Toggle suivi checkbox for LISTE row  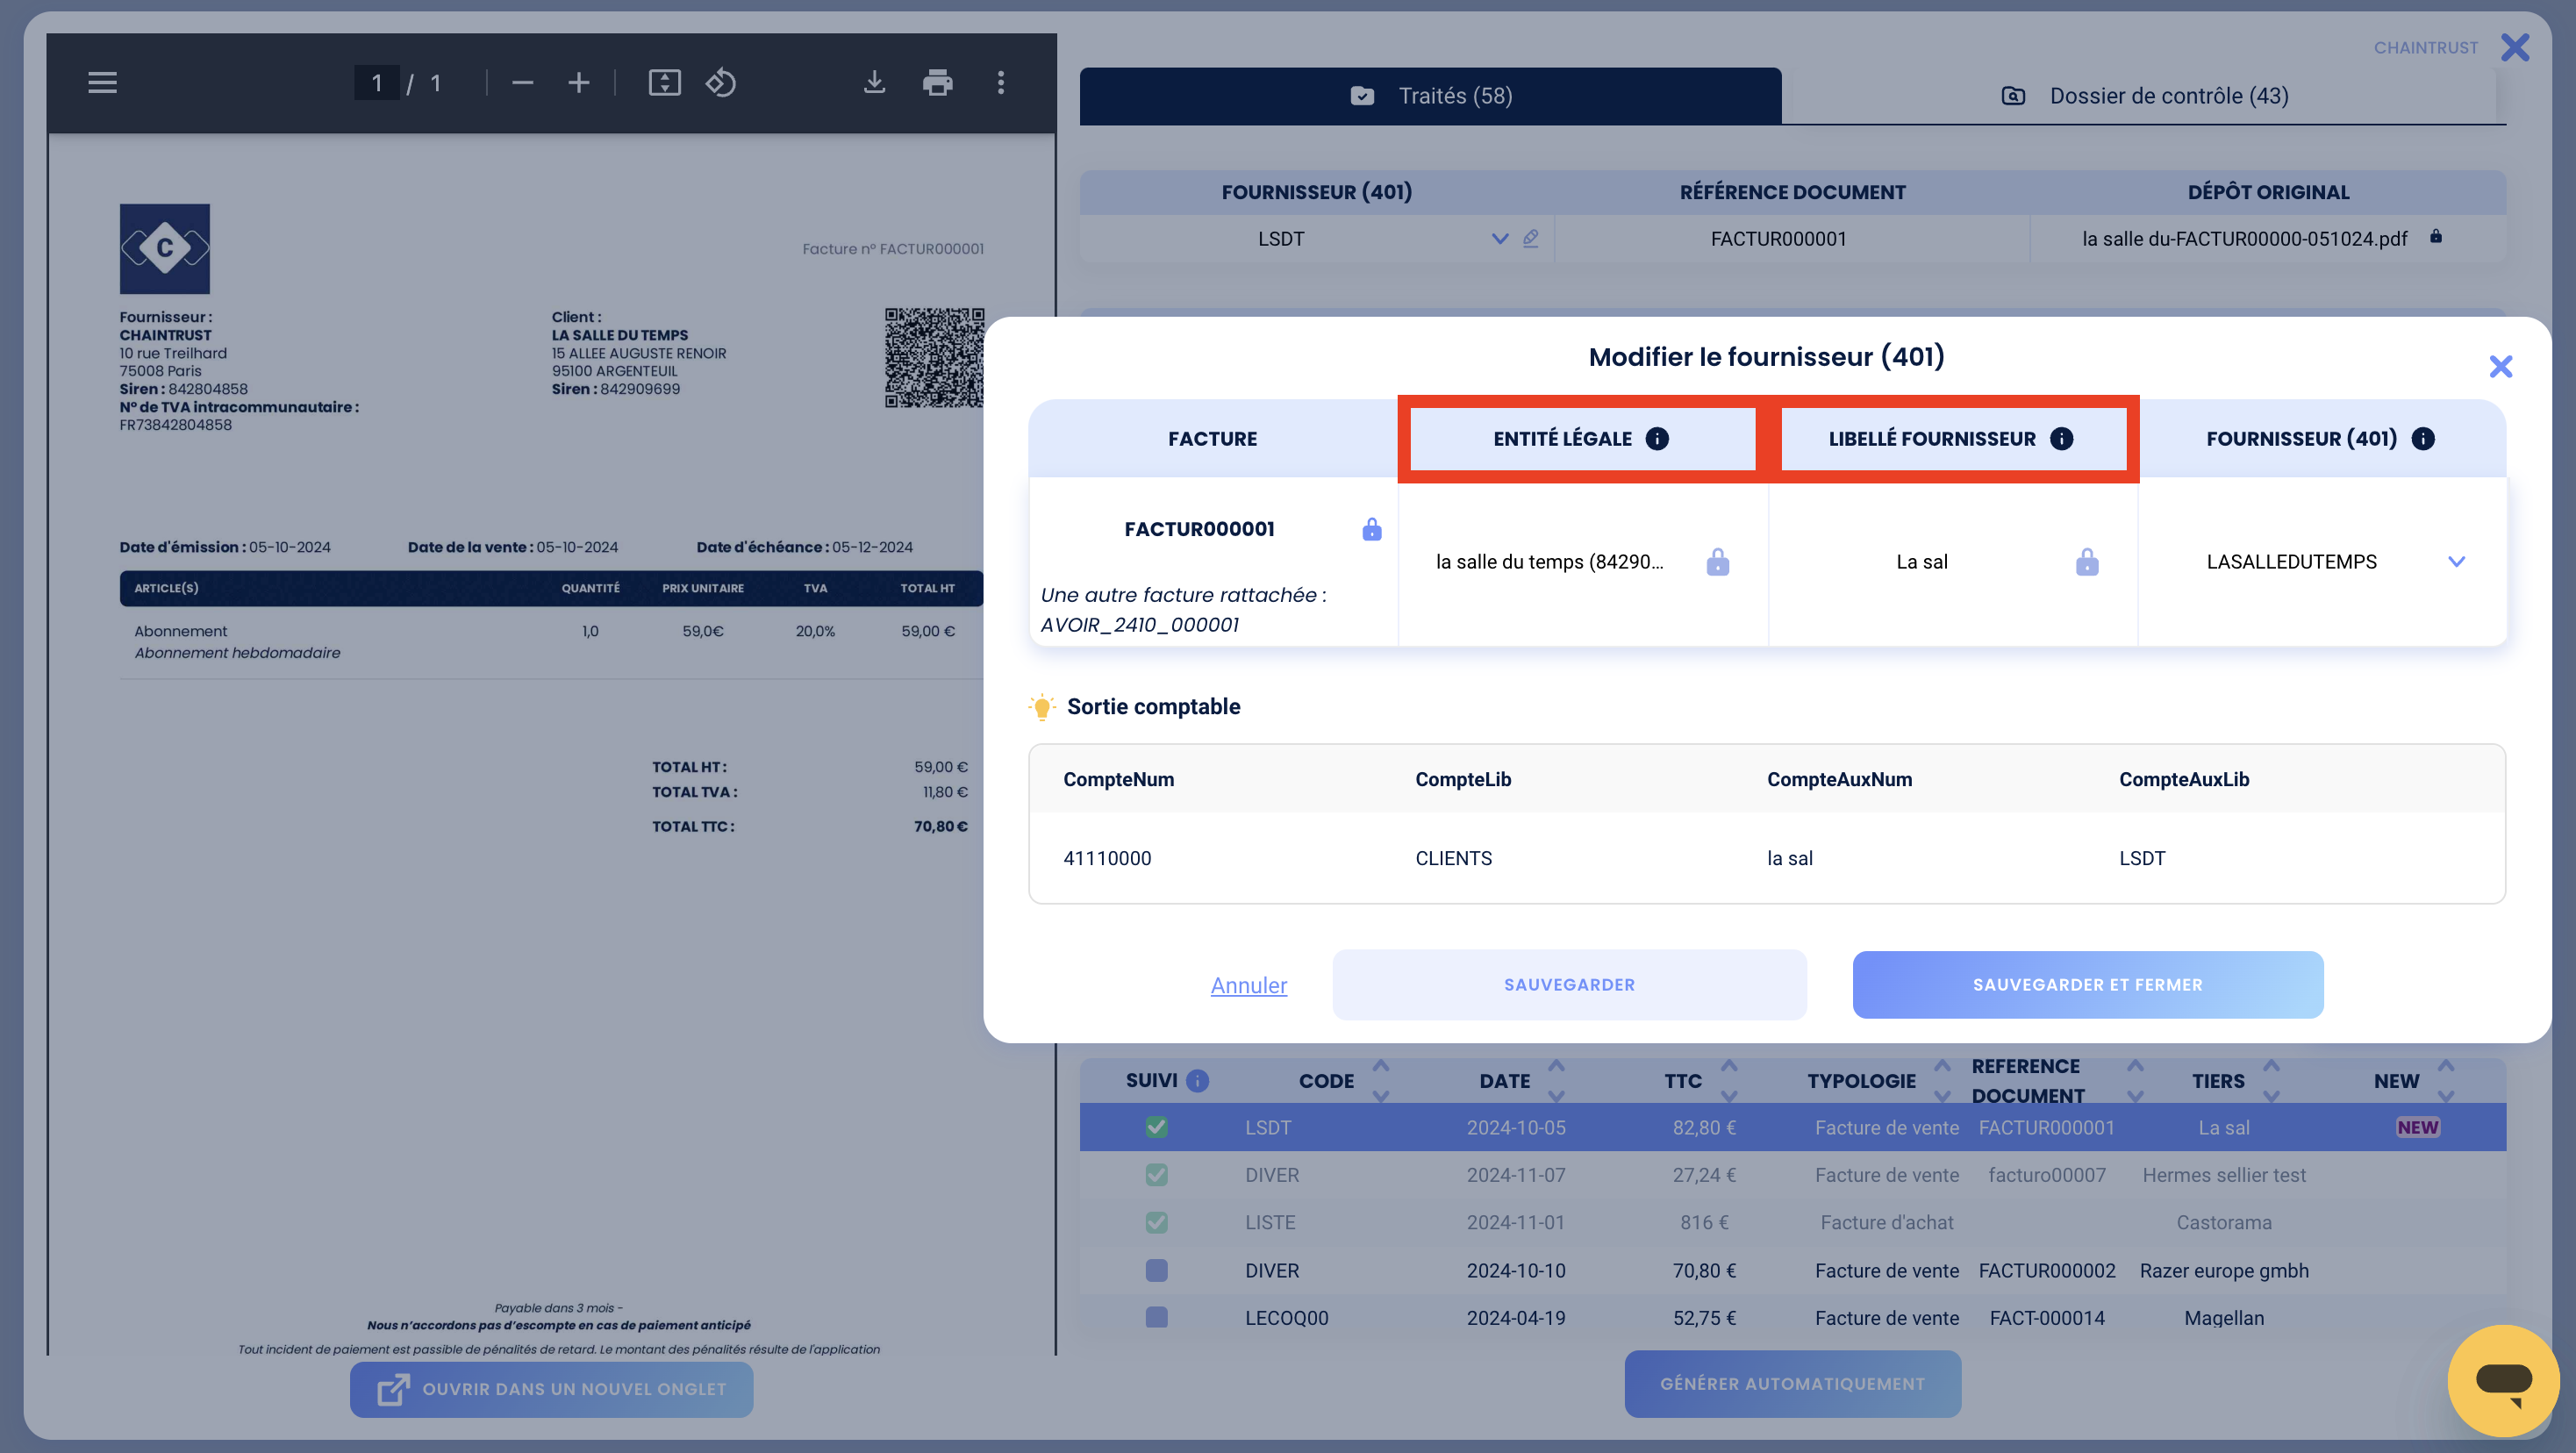click(1156, 1223)
